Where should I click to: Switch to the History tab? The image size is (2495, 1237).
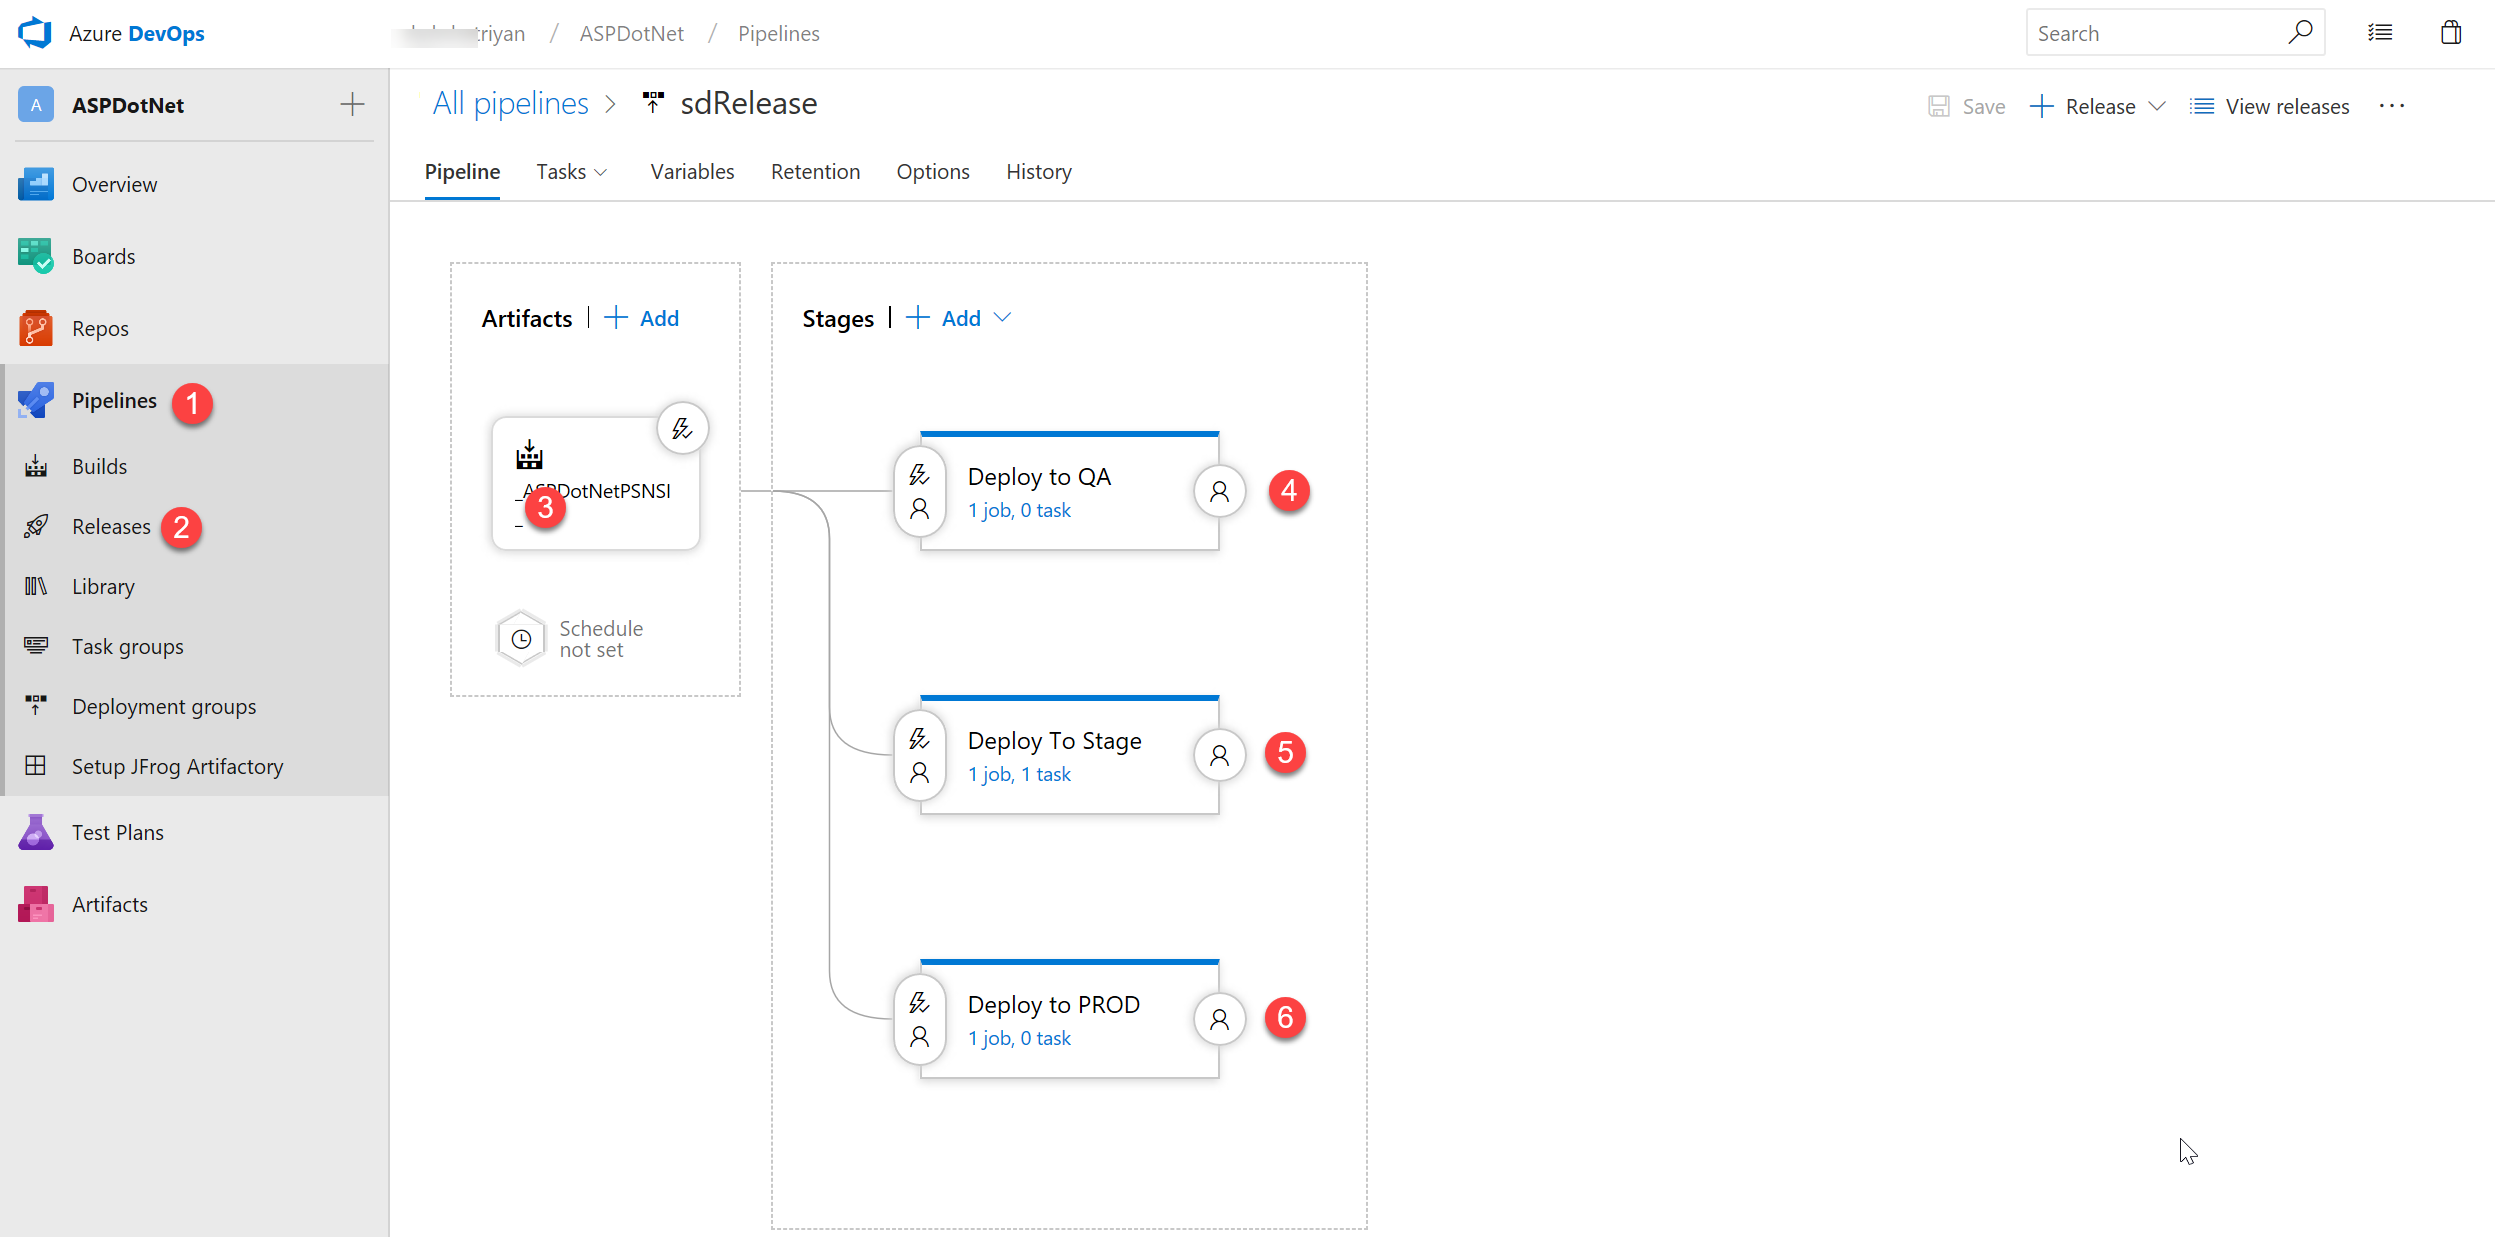pyautogui.click(x=1039, y=172)
